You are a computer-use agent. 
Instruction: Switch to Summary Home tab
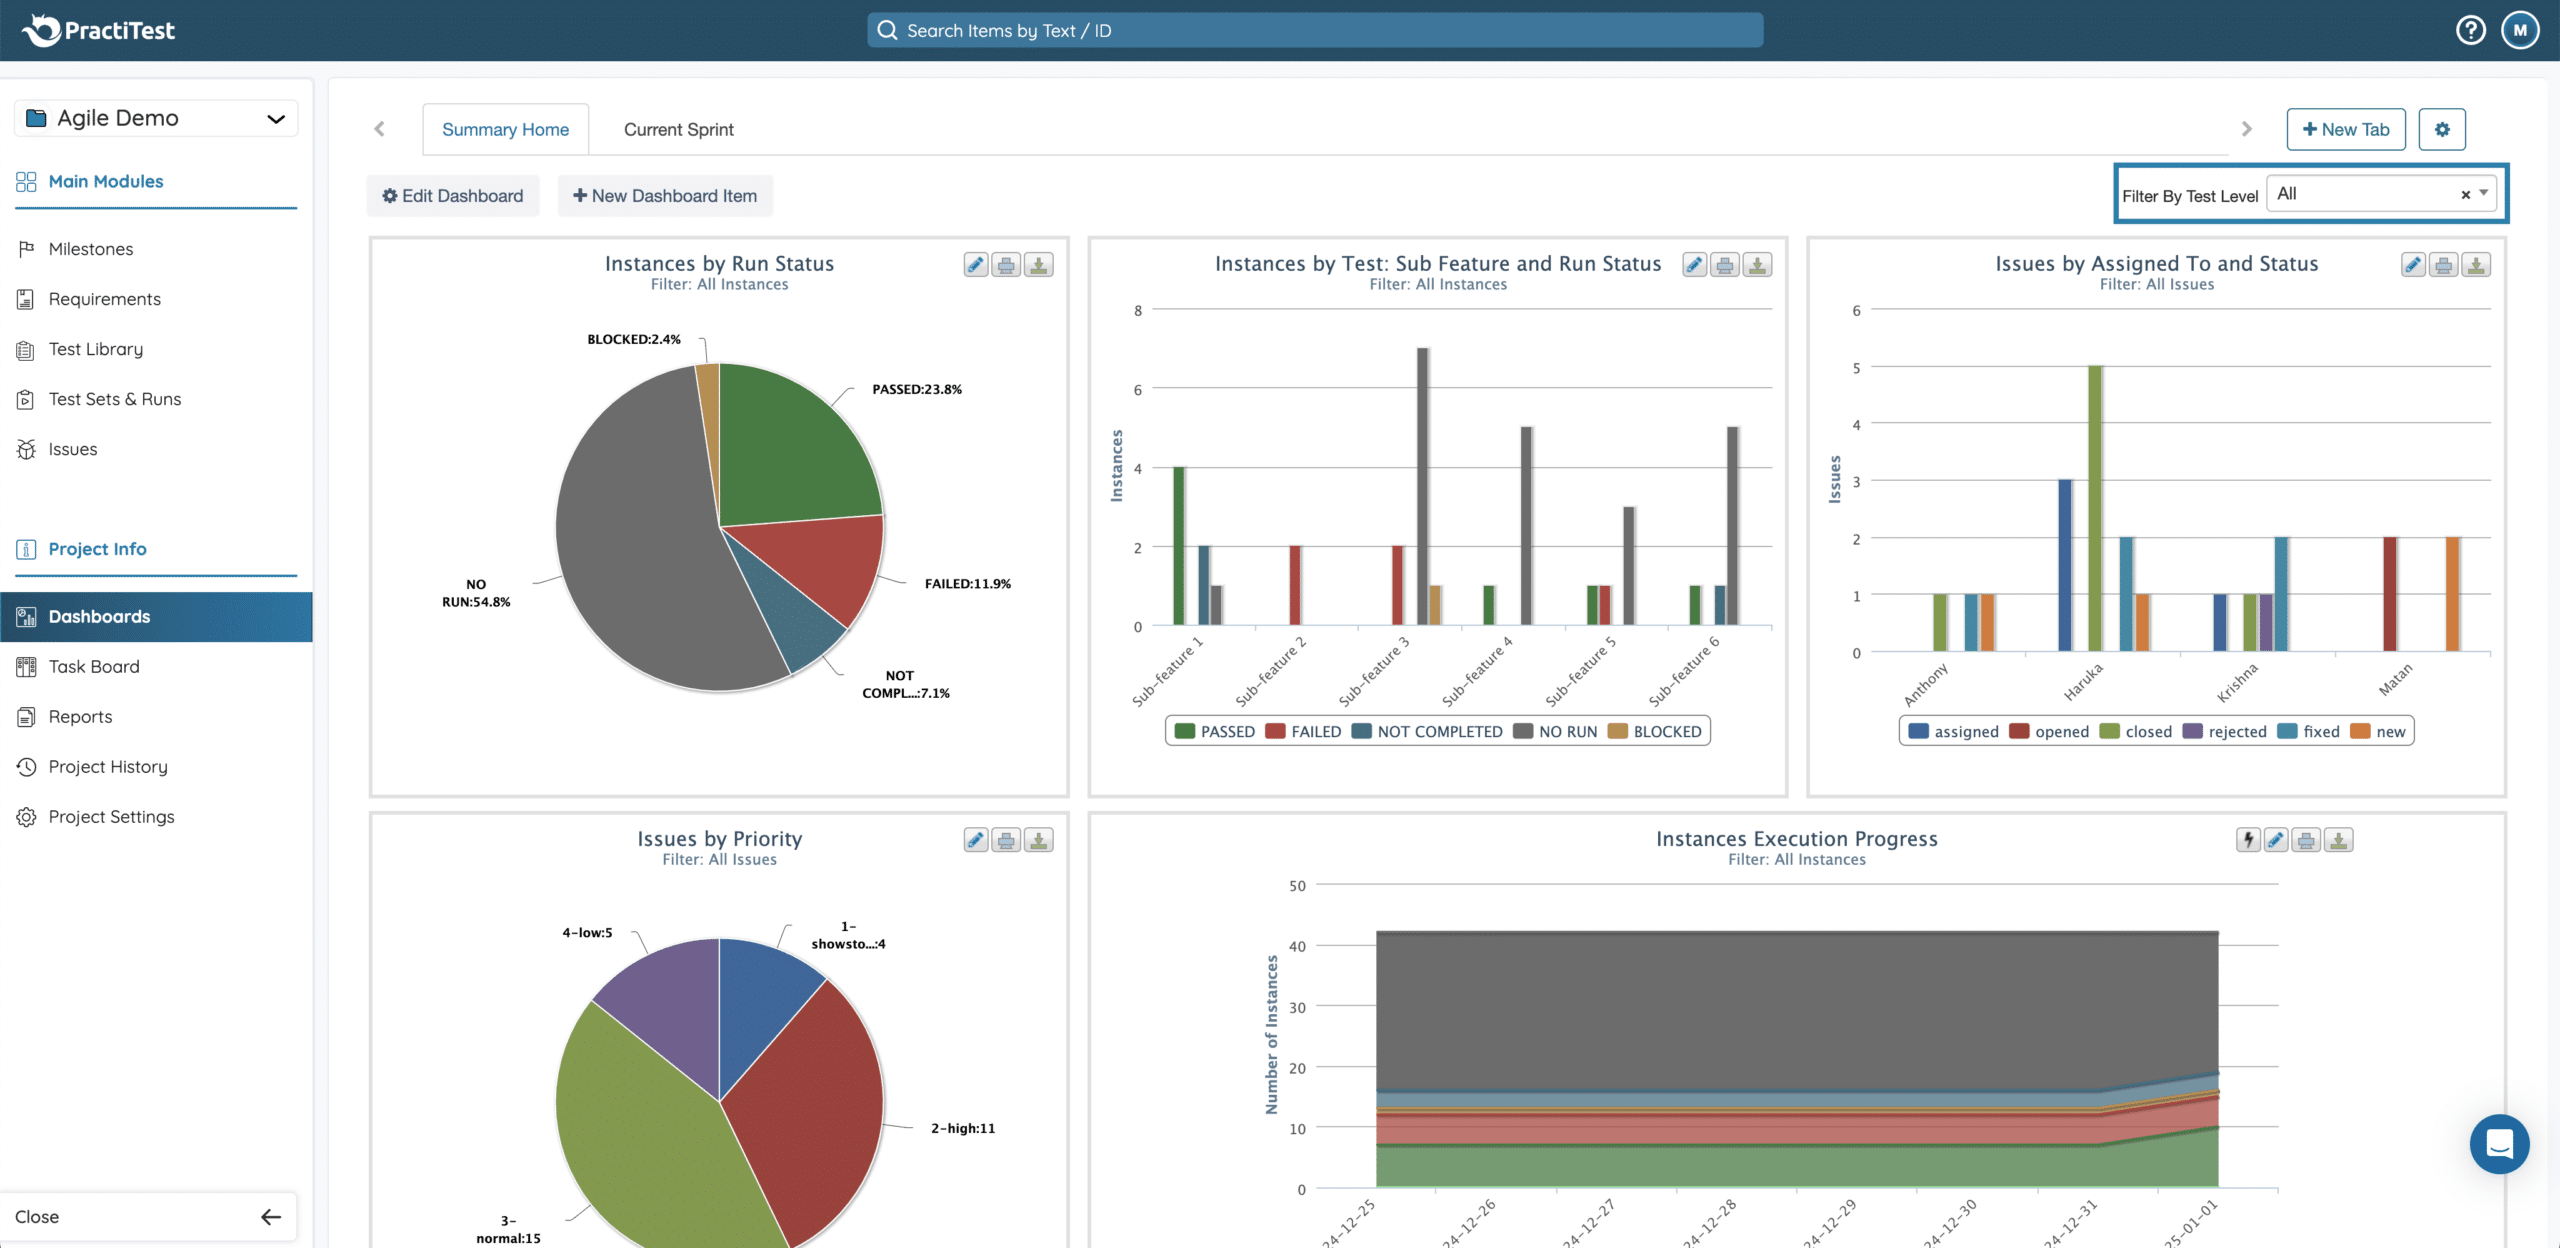(x=505, y=129)
